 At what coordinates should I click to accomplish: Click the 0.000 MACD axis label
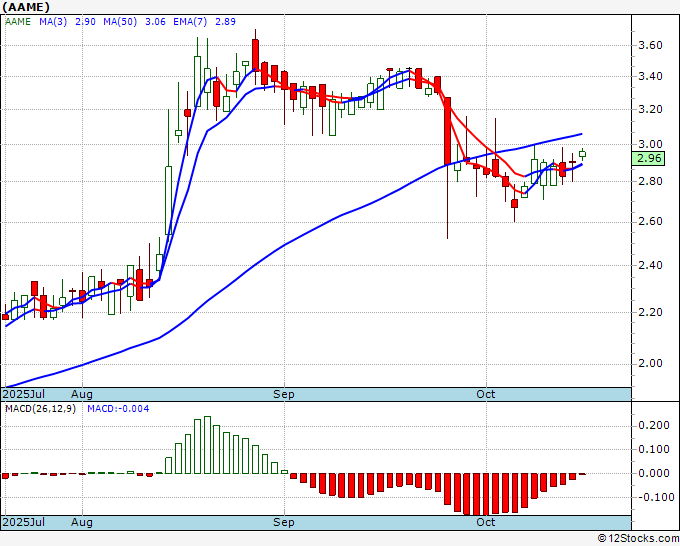pos(654,473)
